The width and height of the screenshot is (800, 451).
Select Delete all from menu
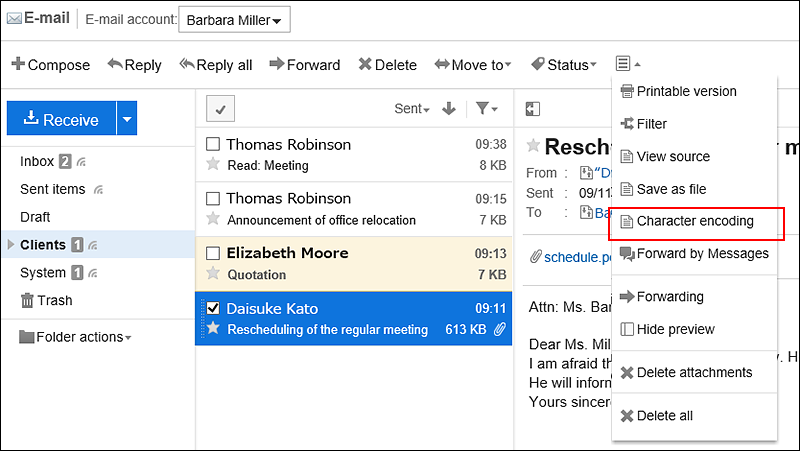(x=694, y=416)
